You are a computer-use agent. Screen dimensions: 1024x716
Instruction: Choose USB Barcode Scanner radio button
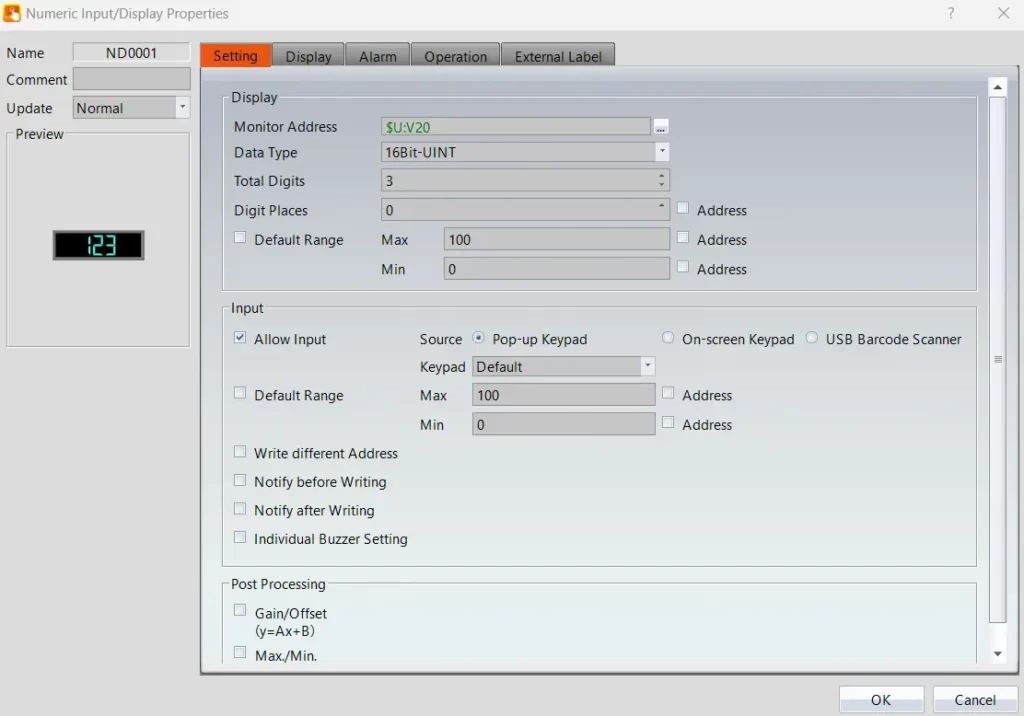point(812,339)
